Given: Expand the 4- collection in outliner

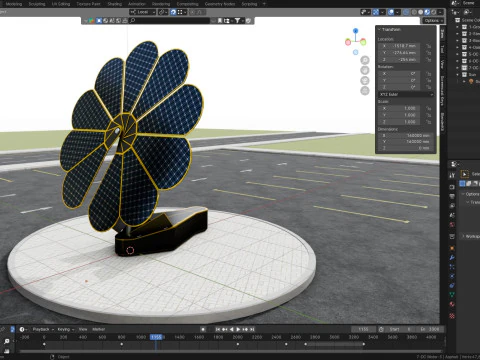Looking at the screenshot, I should [x=457, y=47].
